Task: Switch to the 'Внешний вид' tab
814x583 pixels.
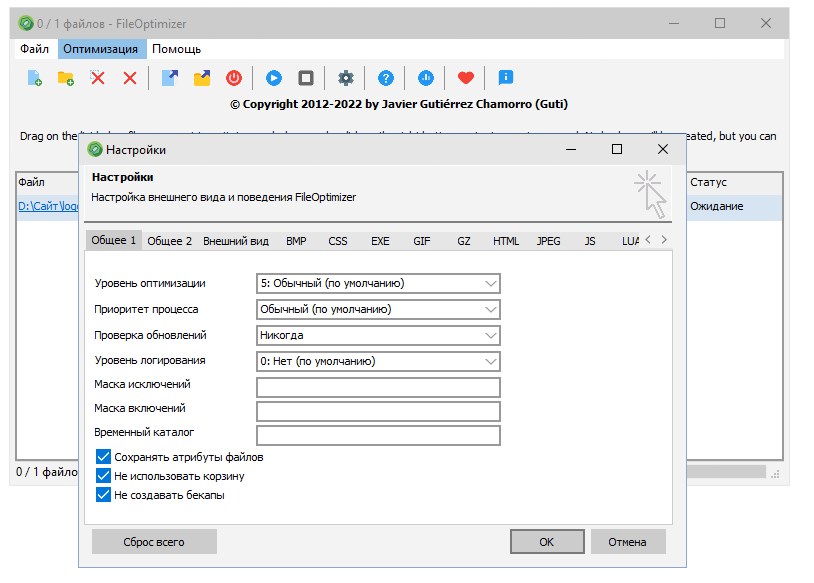Action: pyautogui.click(x=236, y=241)
